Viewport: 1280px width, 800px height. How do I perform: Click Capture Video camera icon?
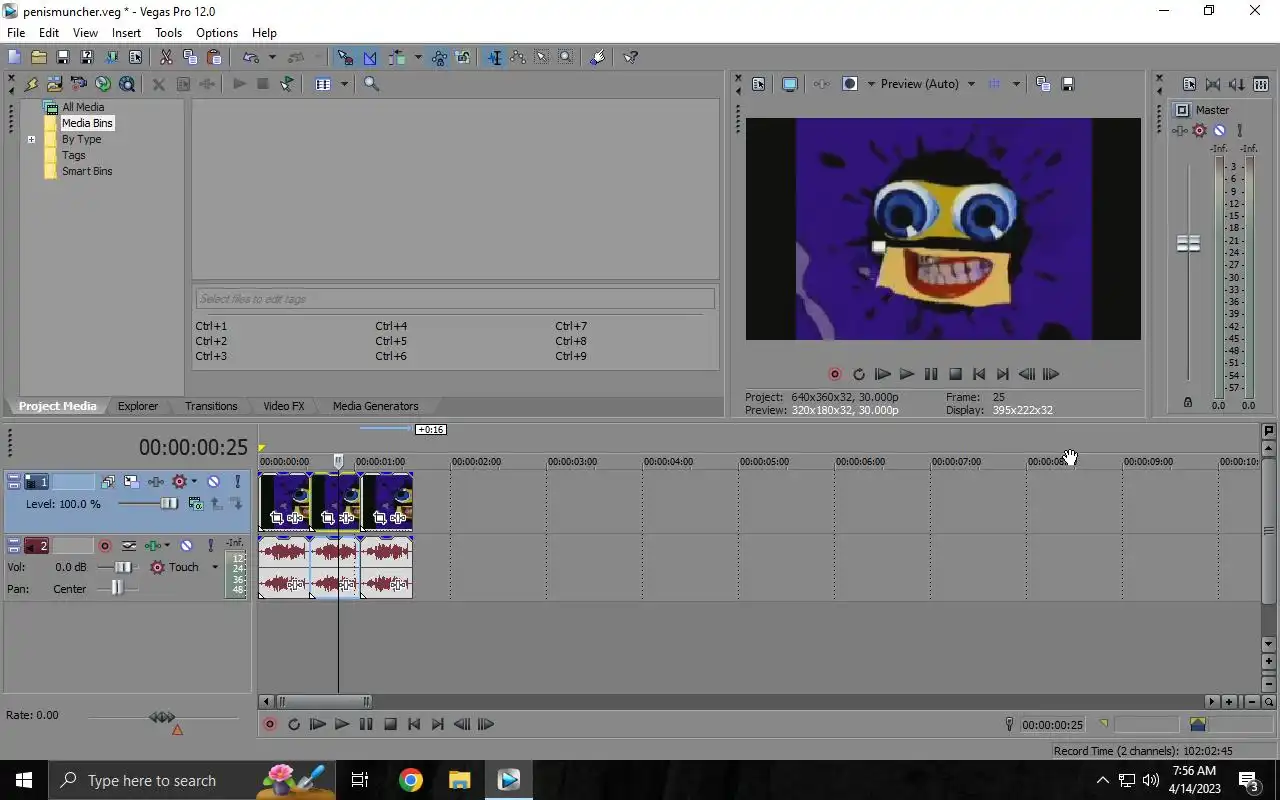(x=78, y=84)
